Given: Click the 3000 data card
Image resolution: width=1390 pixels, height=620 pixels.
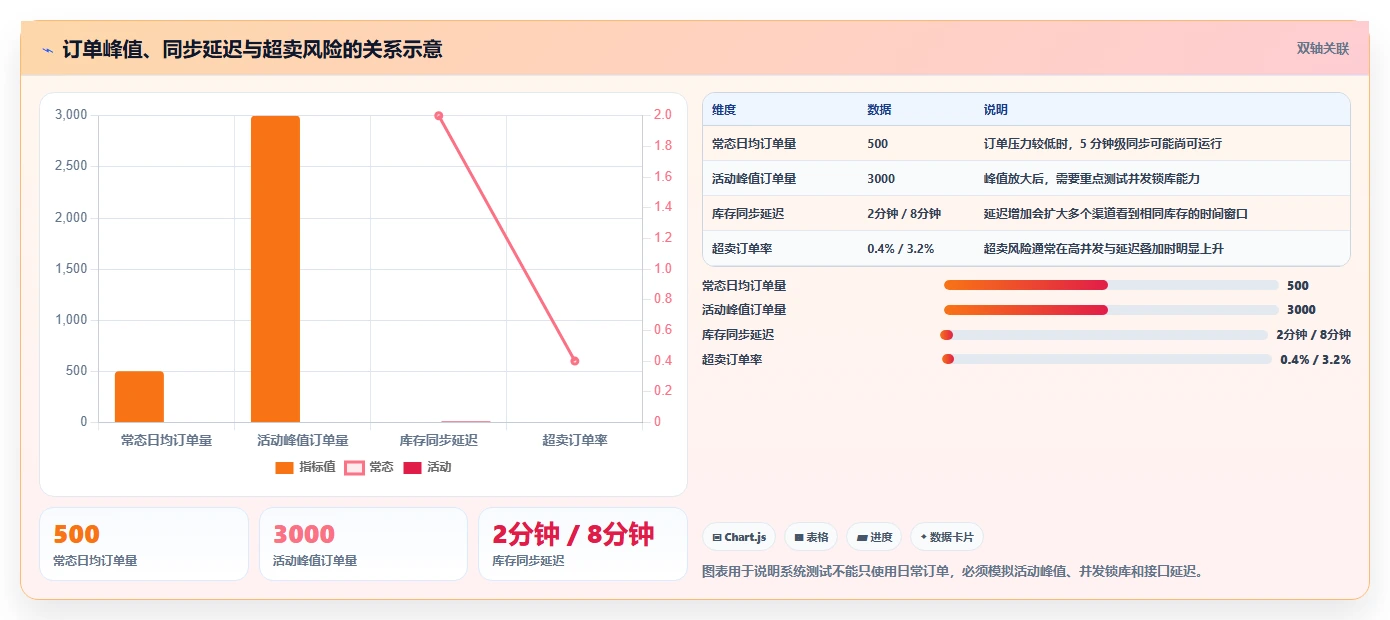Looking at the screenshot, I should [x=363, y=544].
